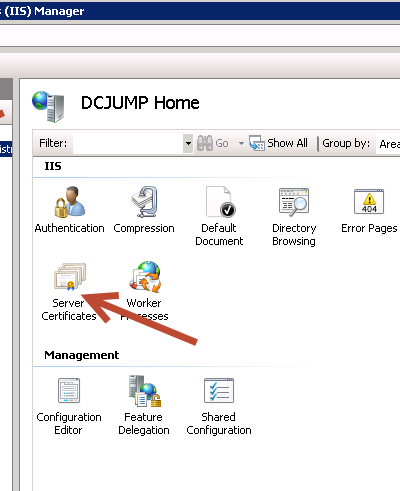Click the DCJUMP server home icon
Screen dimensions: 400x491
pyautogui.click(x=48, y=106)
